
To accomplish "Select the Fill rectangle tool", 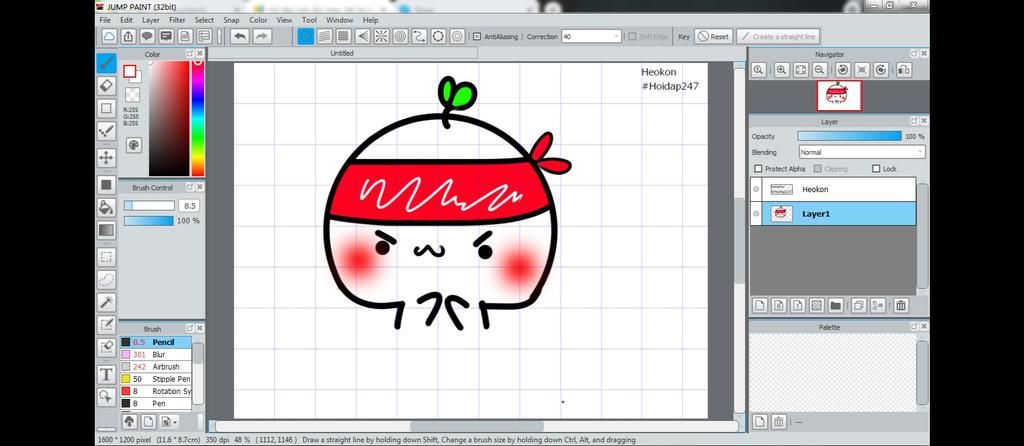I will (106, 185).
